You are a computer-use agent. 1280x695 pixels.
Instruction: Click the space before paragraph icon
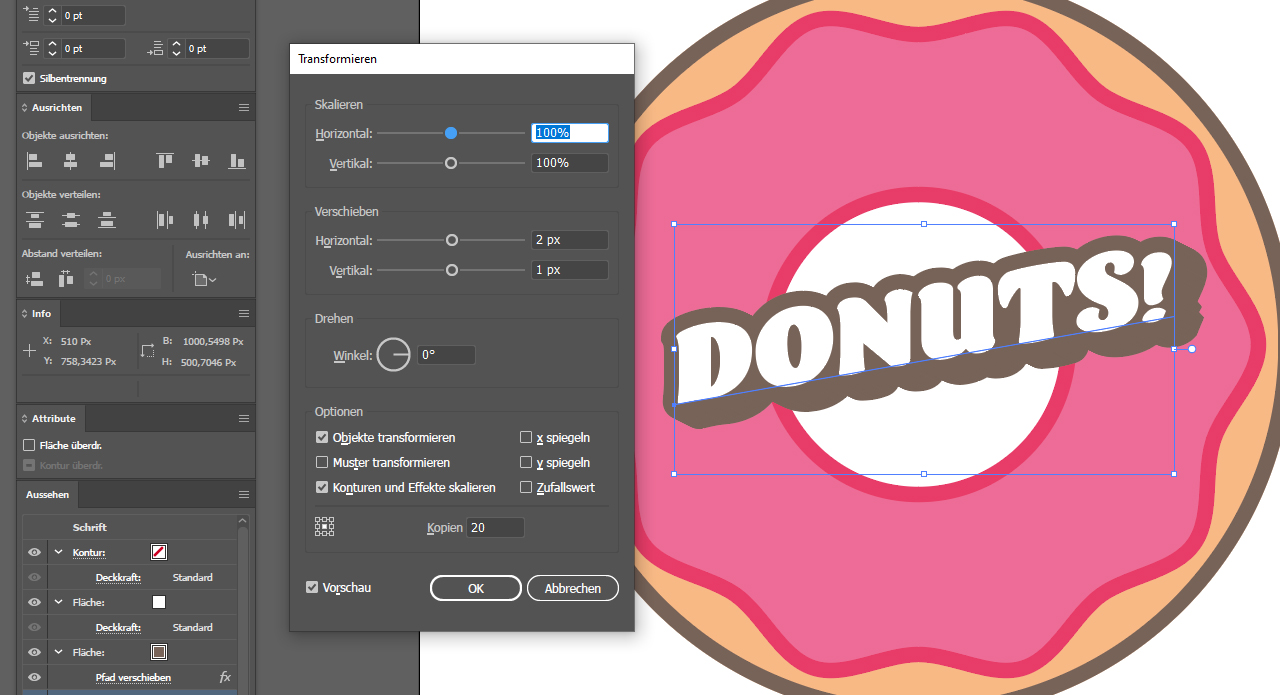(31, 48)
